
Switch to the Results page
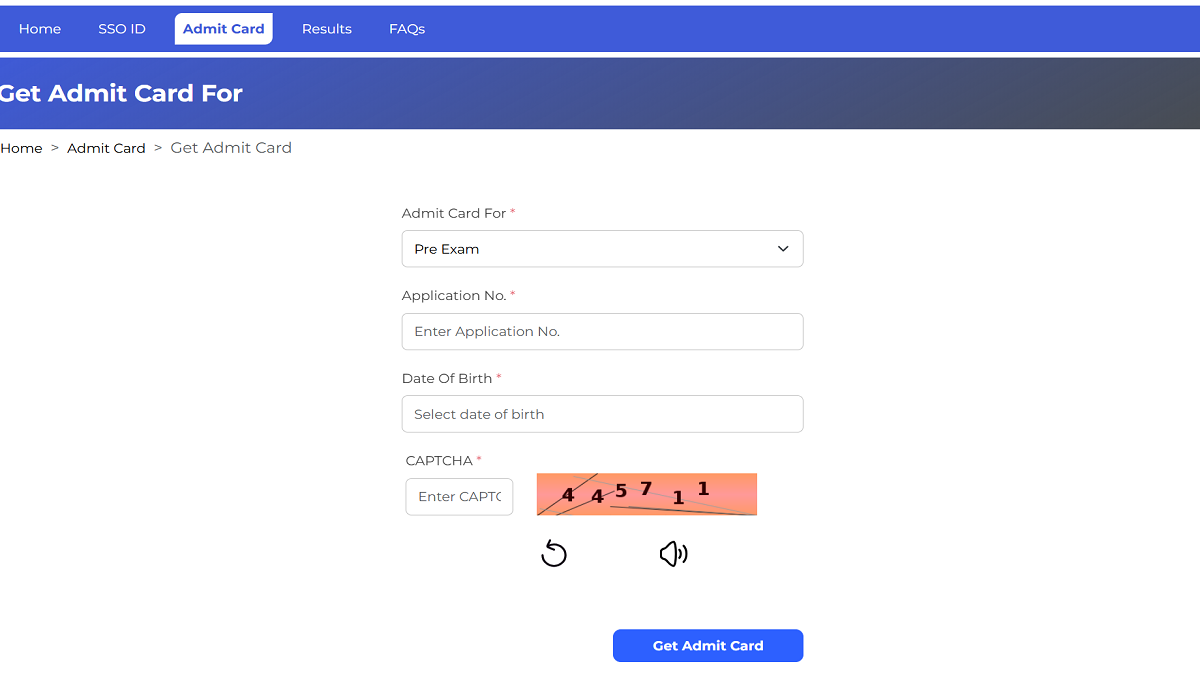pyautogui.click(x=327, y=29)
